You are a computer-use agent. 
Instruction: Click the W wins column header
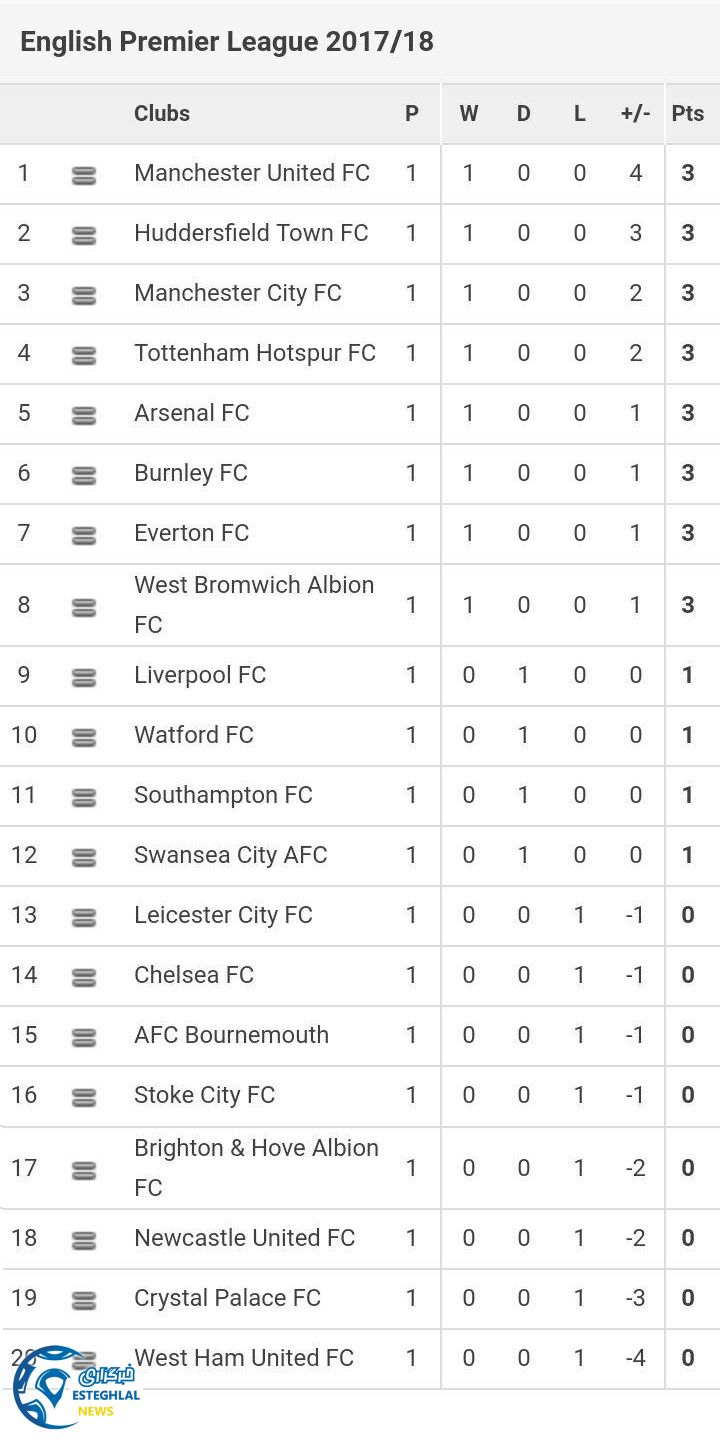click(468, 113)
